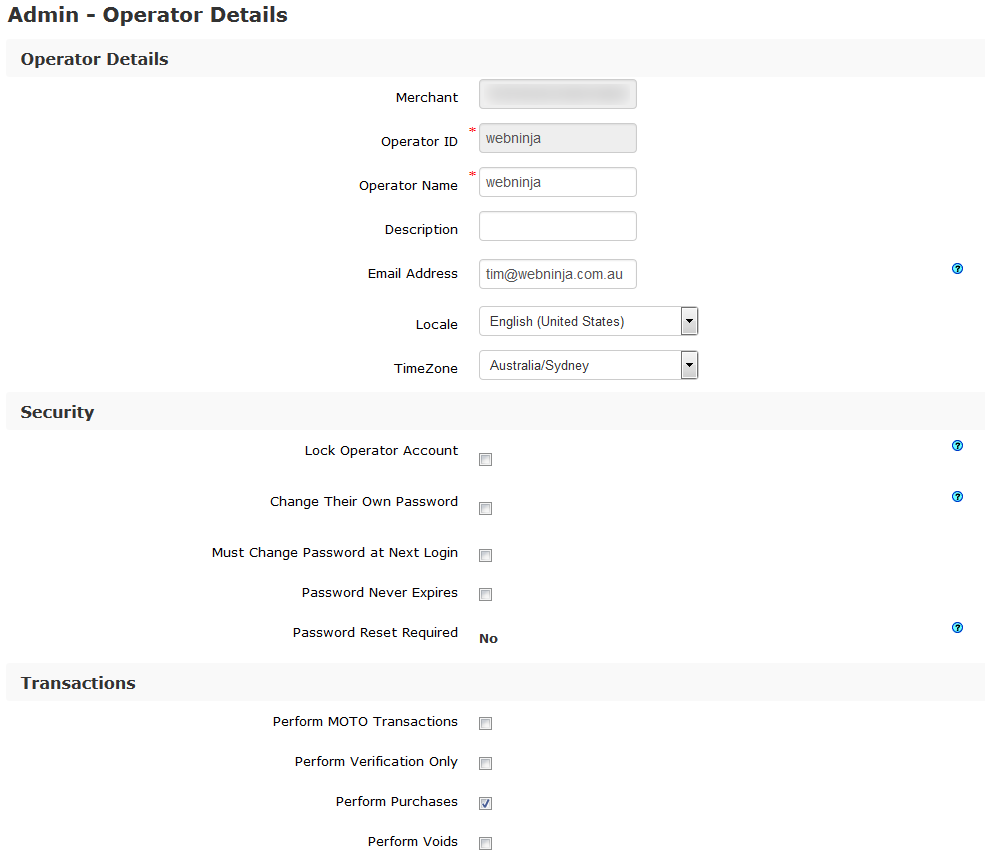Enable Perform Voids checkbox

point(486,844)
